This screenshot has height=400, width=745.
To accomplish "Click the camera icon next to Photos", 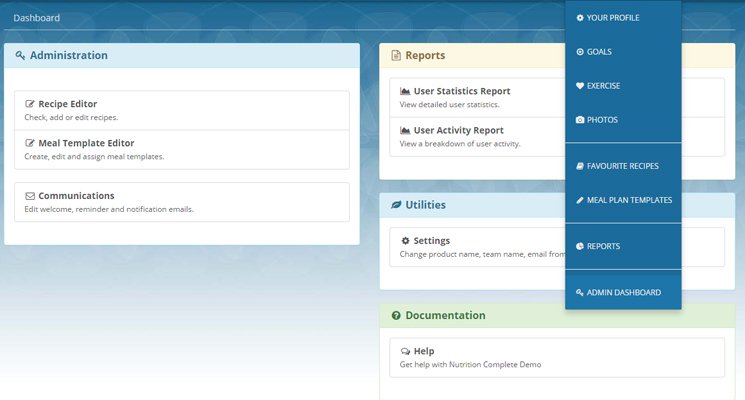I will coord(580,120).
